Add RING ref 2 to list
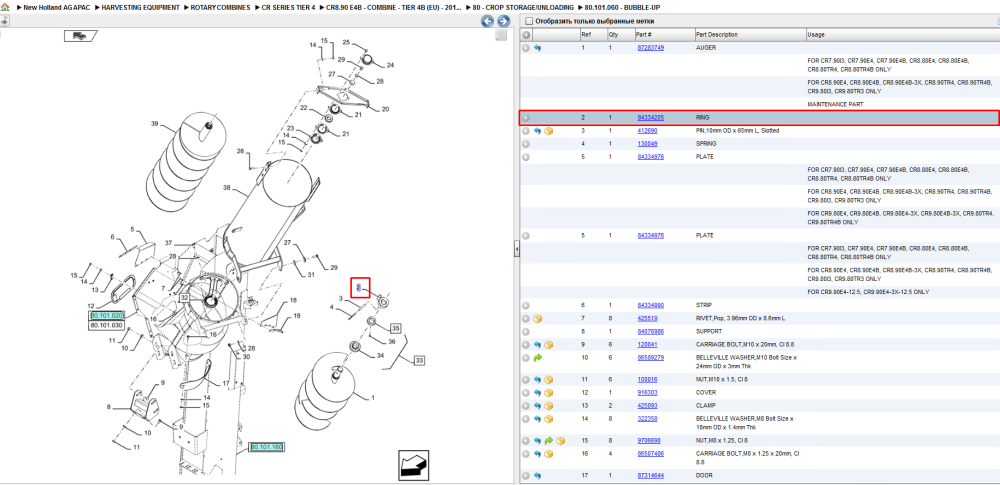Screen dimensions: 1000x485 (526, 118)
